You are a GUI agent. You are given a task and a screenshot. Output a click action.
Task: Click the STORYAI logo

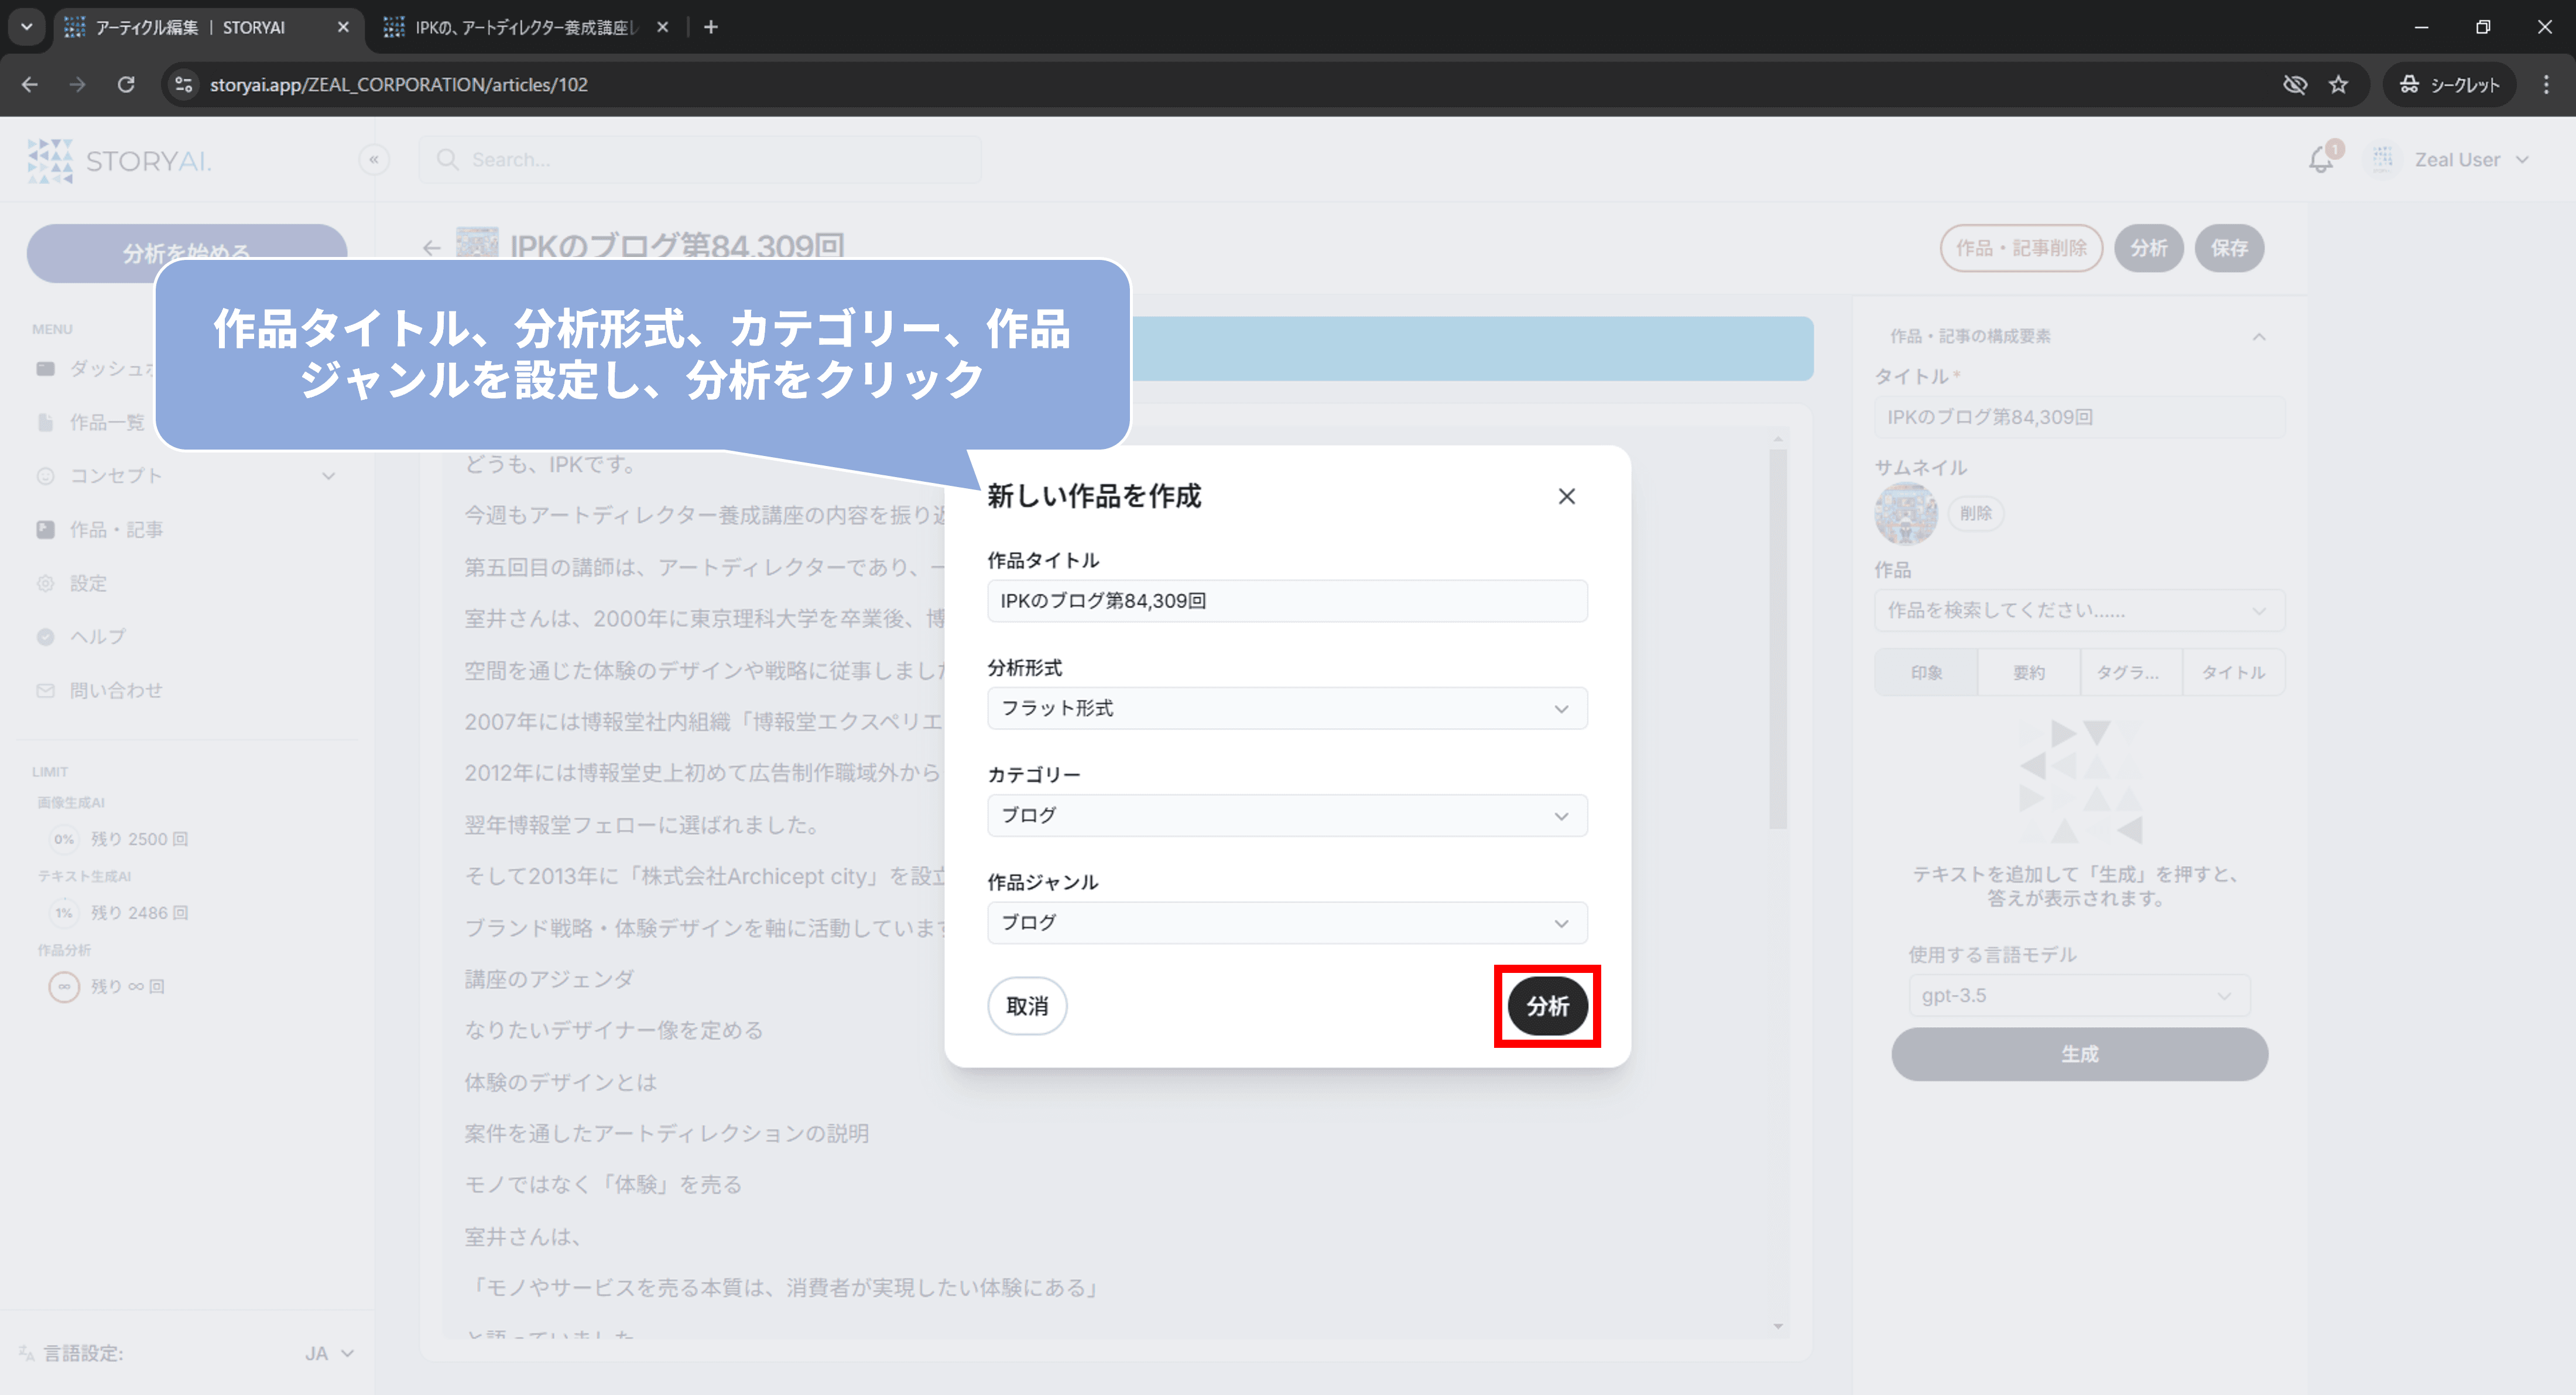coord(119,160)
